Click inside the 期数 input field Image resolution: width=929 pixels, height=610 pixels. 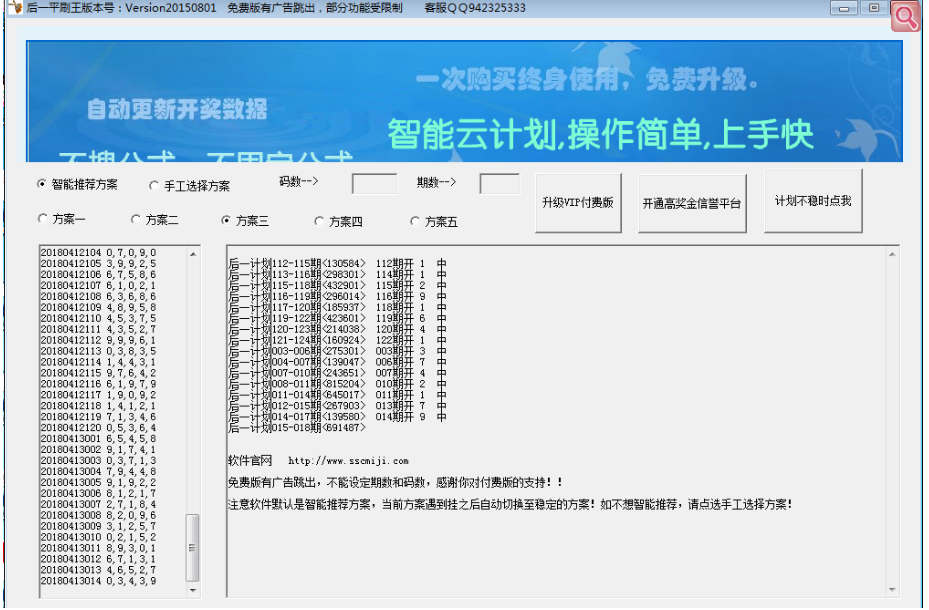(x=499, y=183)
